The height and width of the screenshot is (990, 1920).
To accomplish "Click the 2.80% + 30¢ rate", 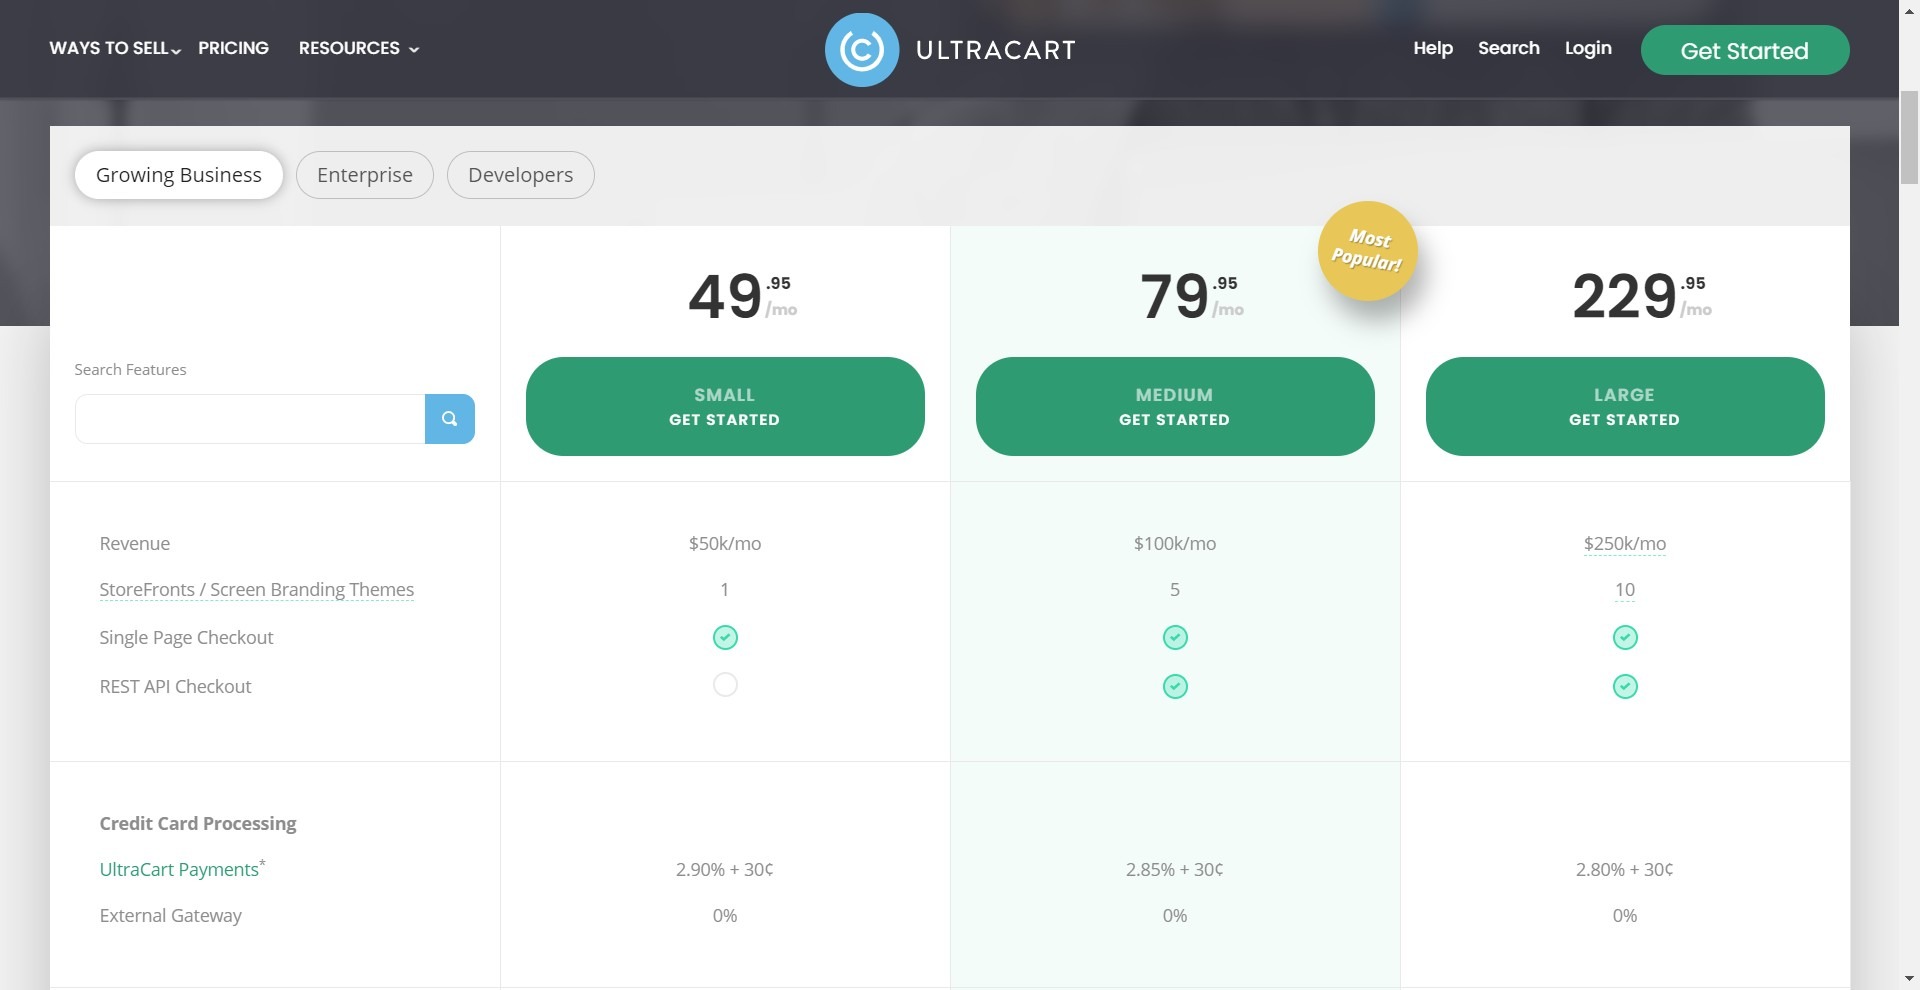I will pos(1625,870).
